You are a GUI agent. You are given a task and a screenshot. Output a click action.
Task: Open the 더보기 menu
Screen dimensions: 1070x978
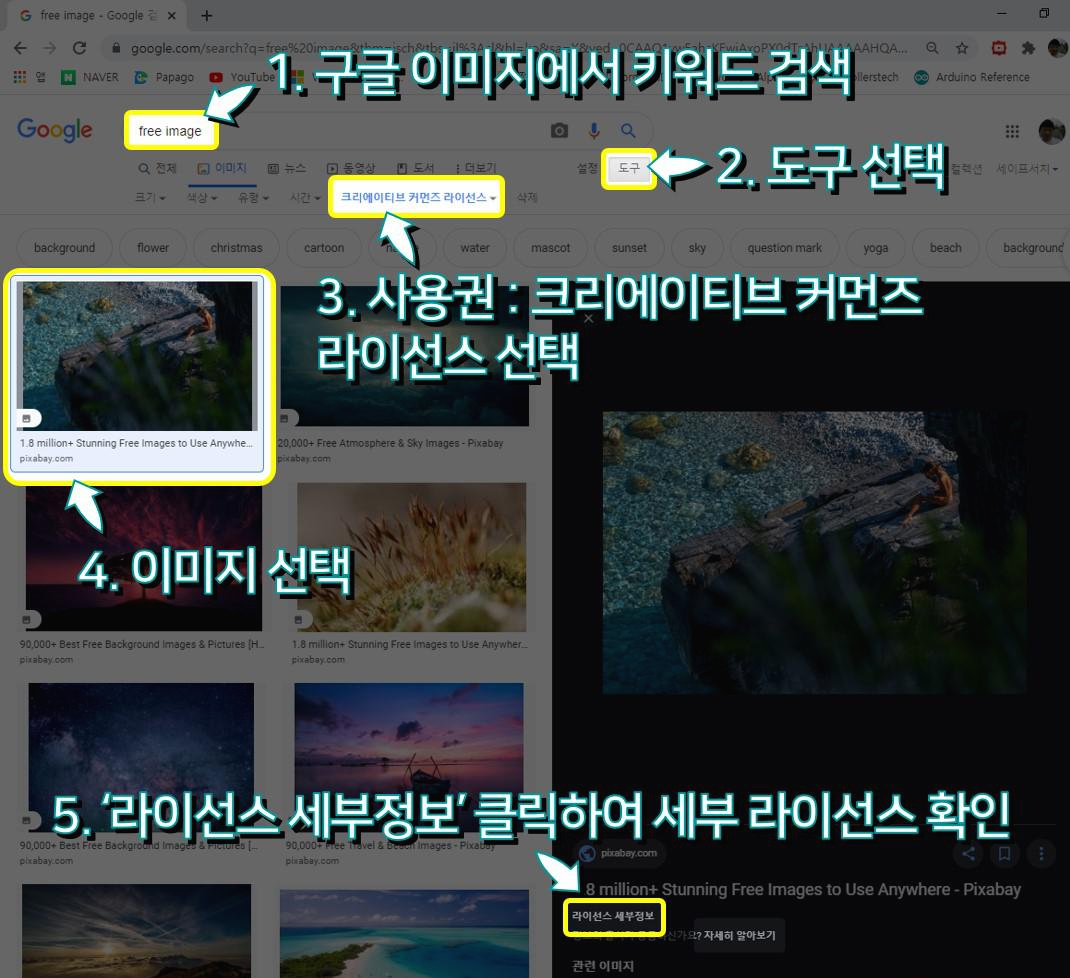pos(476,168)
